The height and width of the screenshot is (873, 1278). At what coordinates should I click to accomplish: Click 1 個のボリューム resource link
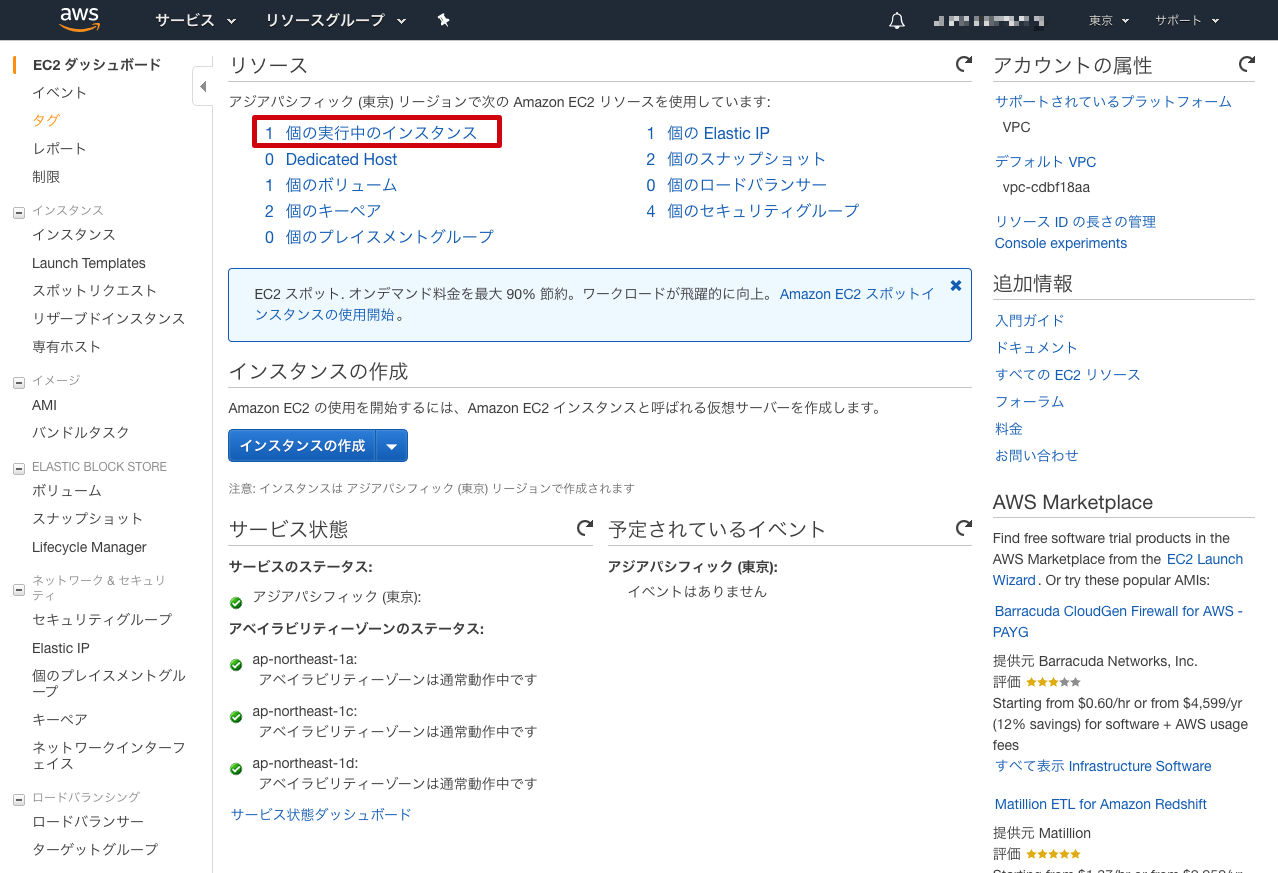[331, 185]
